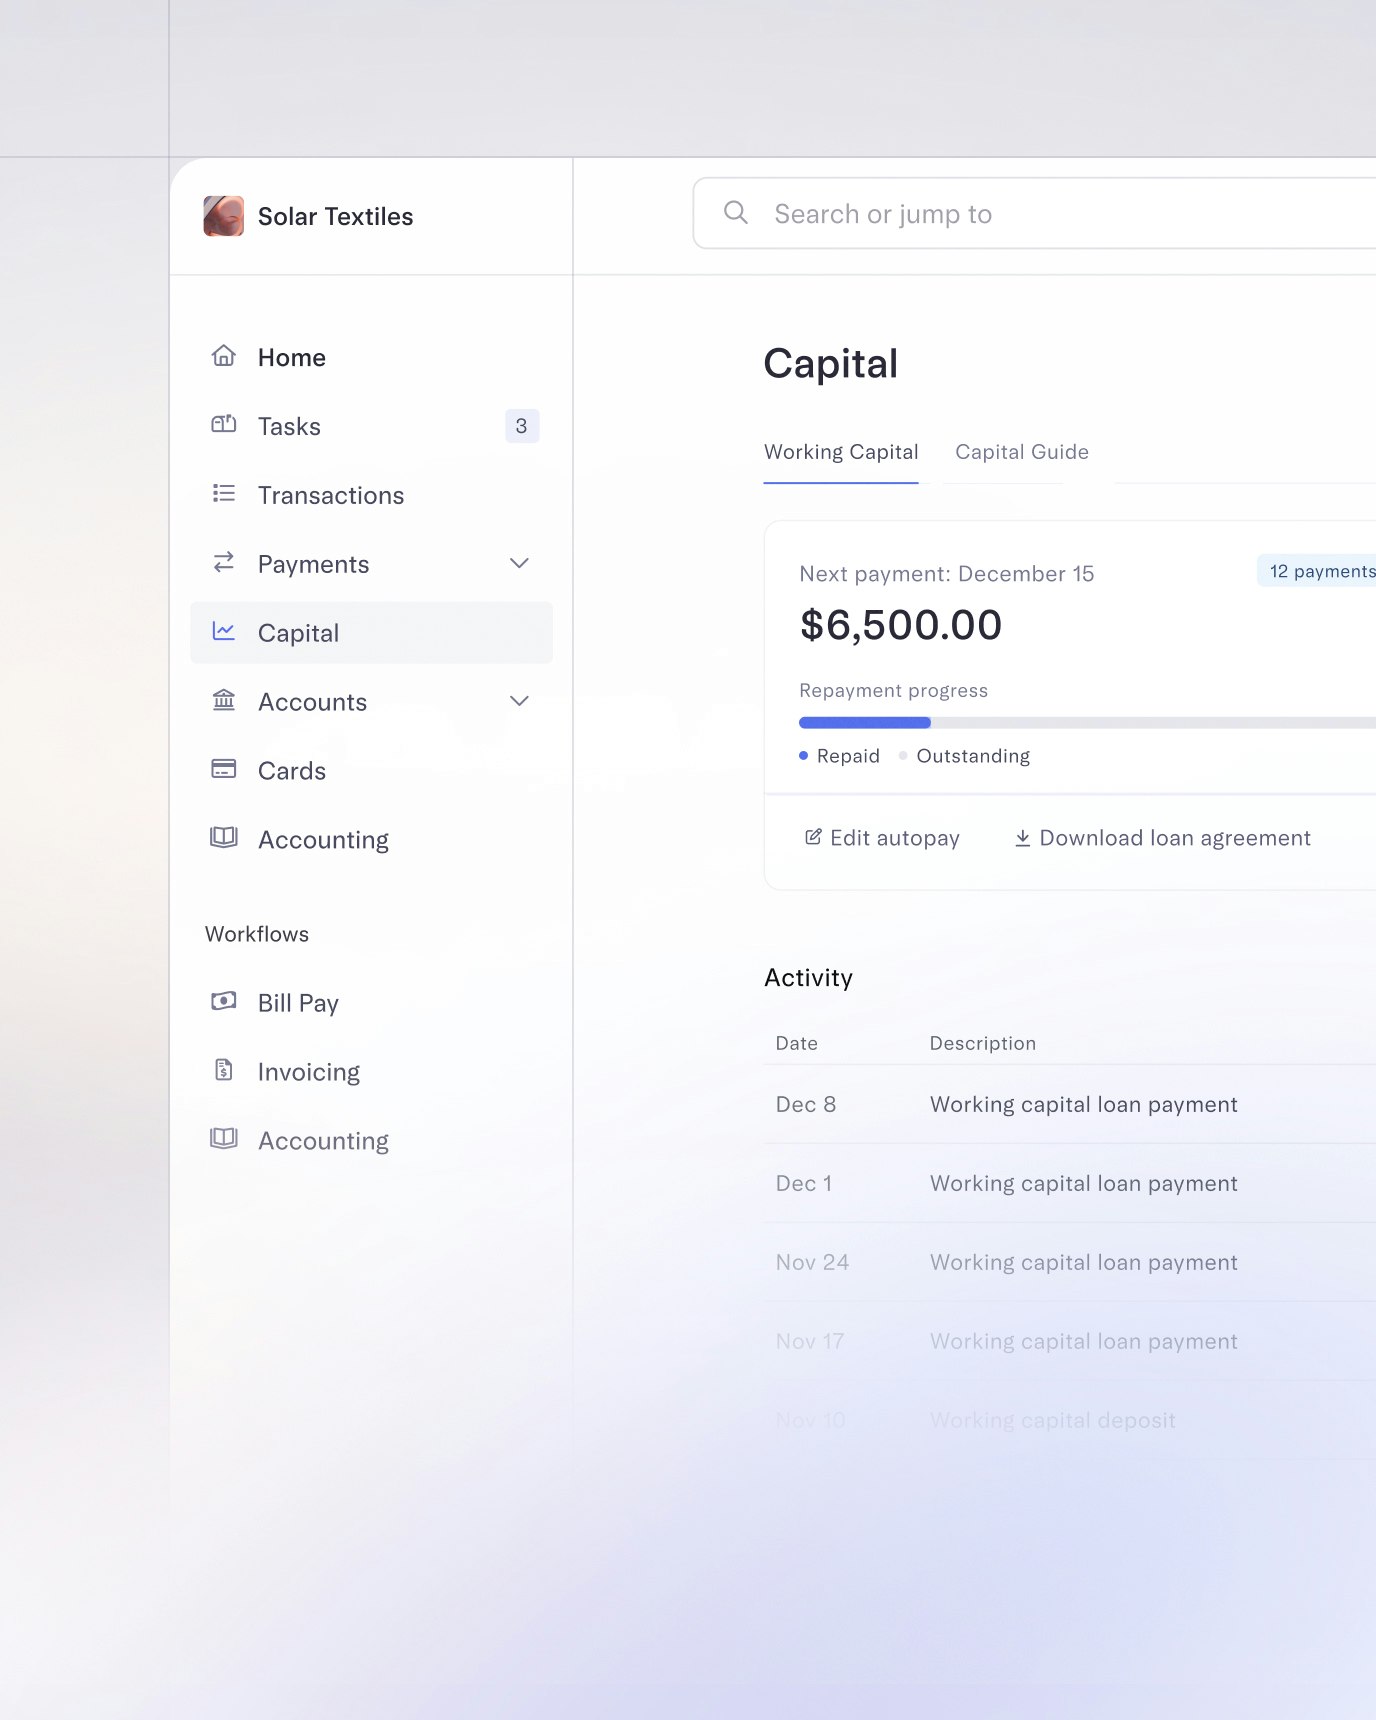1376x1720 pixels.
Task: Click the Invoicing document icon
Action: (x=224, y=1070)
